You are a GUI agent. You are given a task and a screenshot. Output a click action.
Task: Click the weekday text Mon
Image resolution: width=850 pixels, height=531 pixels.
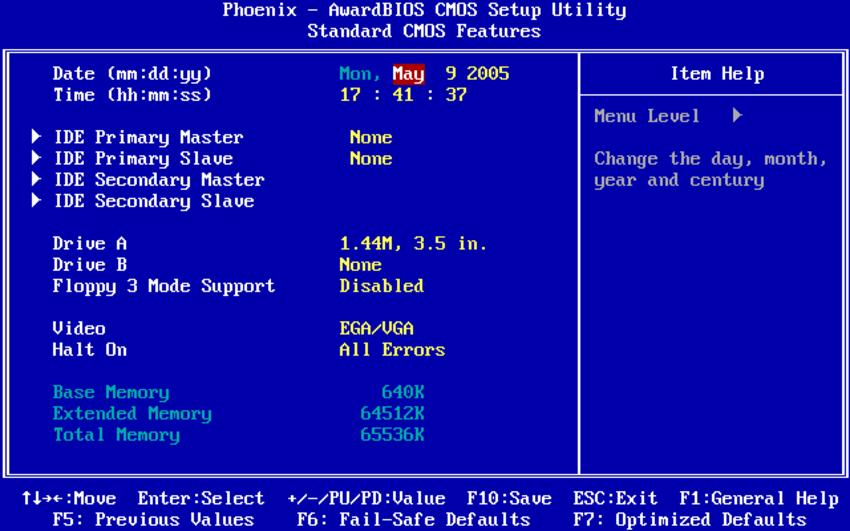pos(359,74)
